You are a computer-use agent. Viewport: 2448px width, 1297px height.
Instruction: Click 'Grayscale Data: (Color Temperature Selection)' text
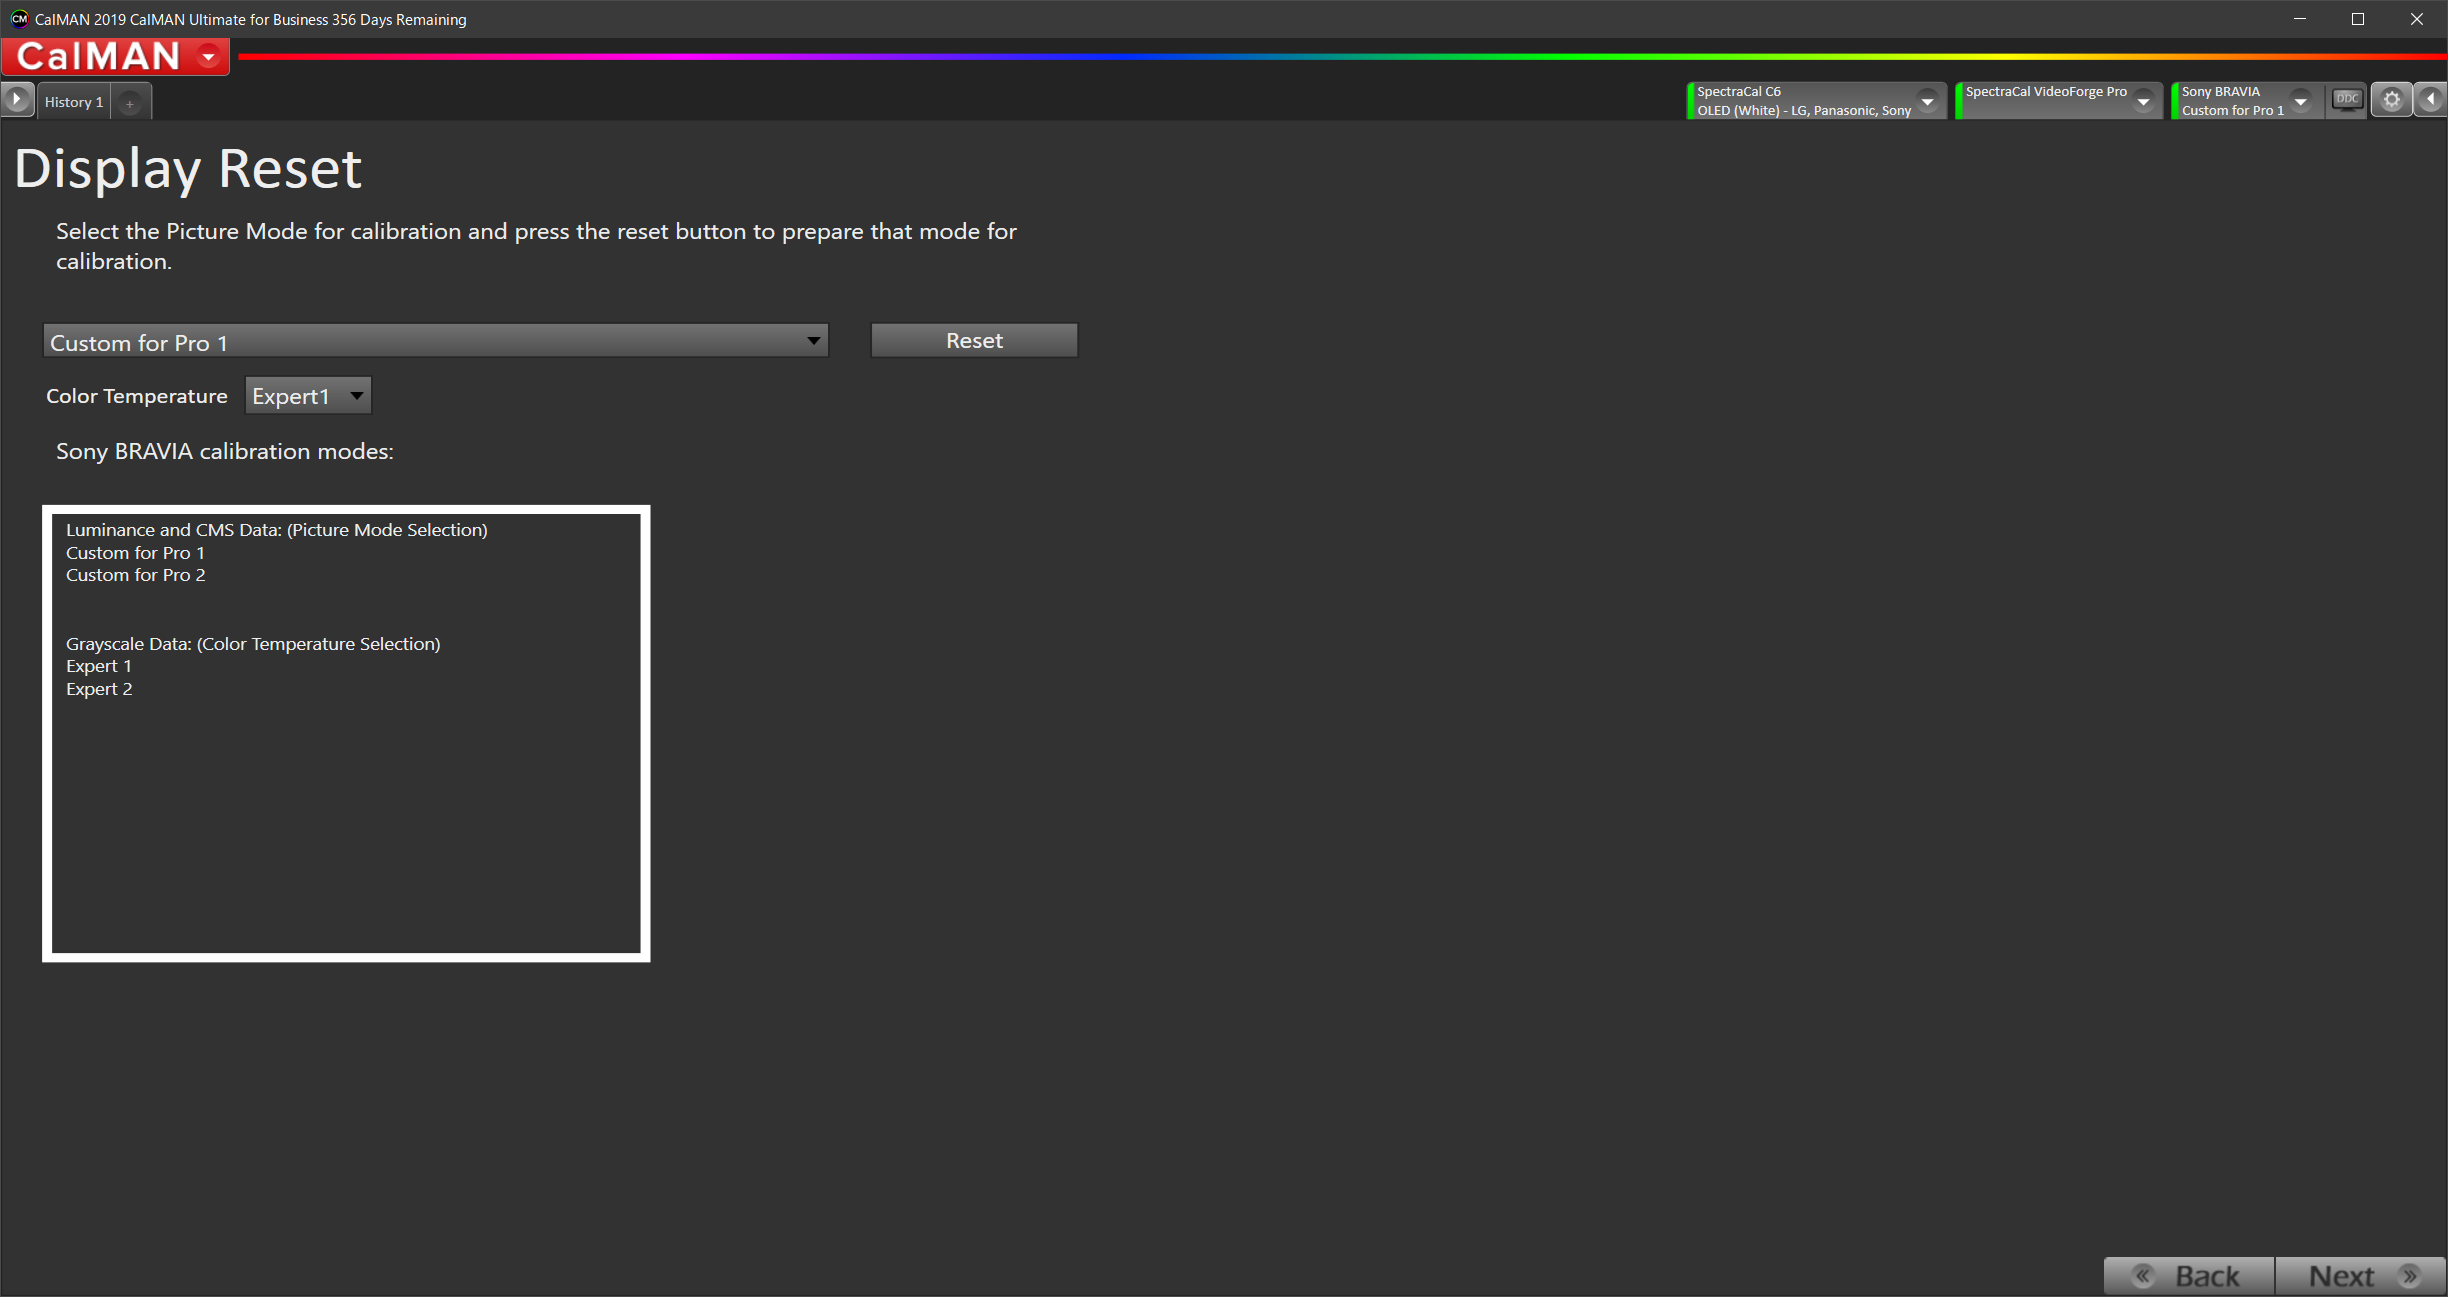coord(253,644)
